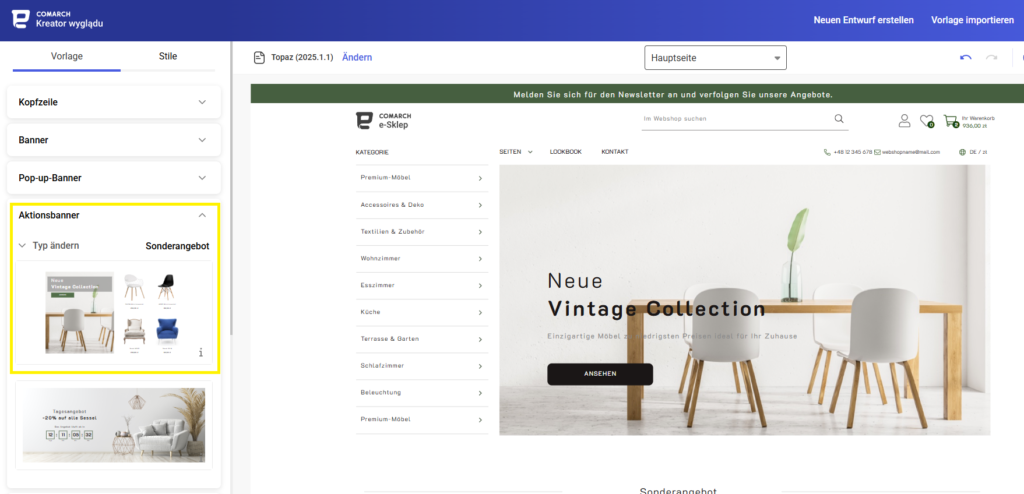Switch to the Vorlage tab
This screenshot has height=494, width=1024.
click(67, 56)
